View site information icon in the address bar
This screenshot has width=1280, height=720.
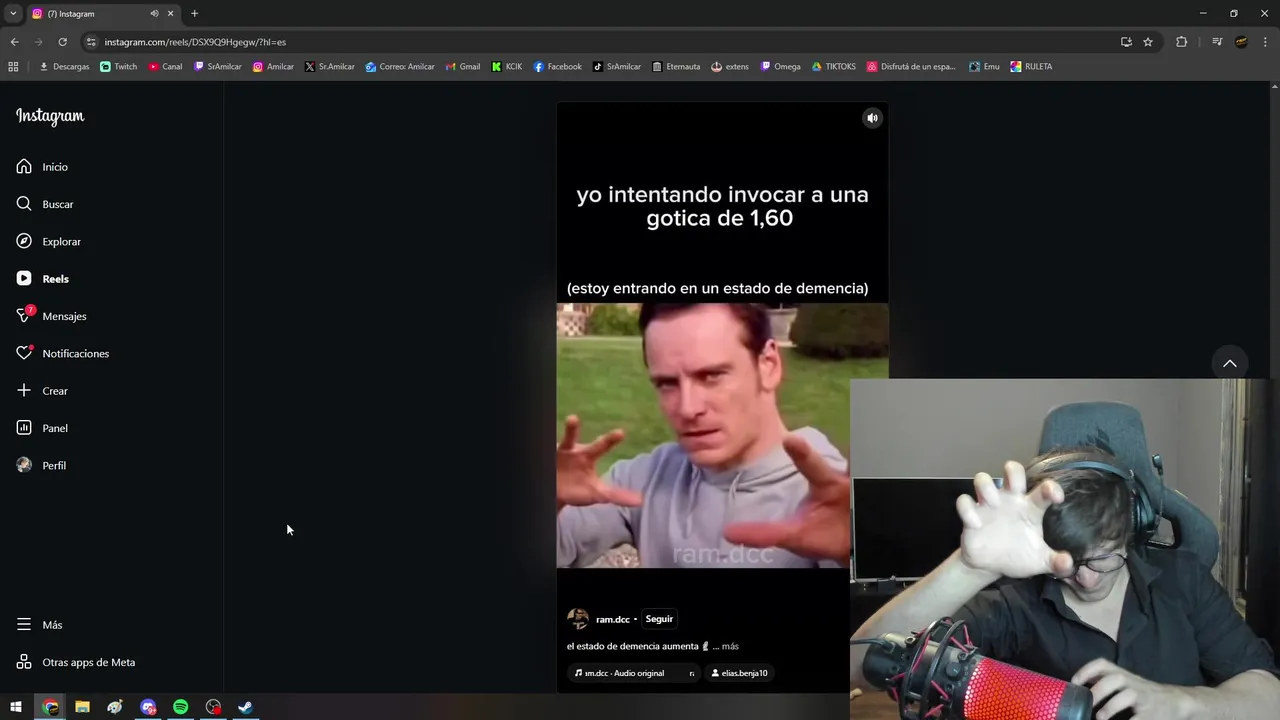coord(91,42)
